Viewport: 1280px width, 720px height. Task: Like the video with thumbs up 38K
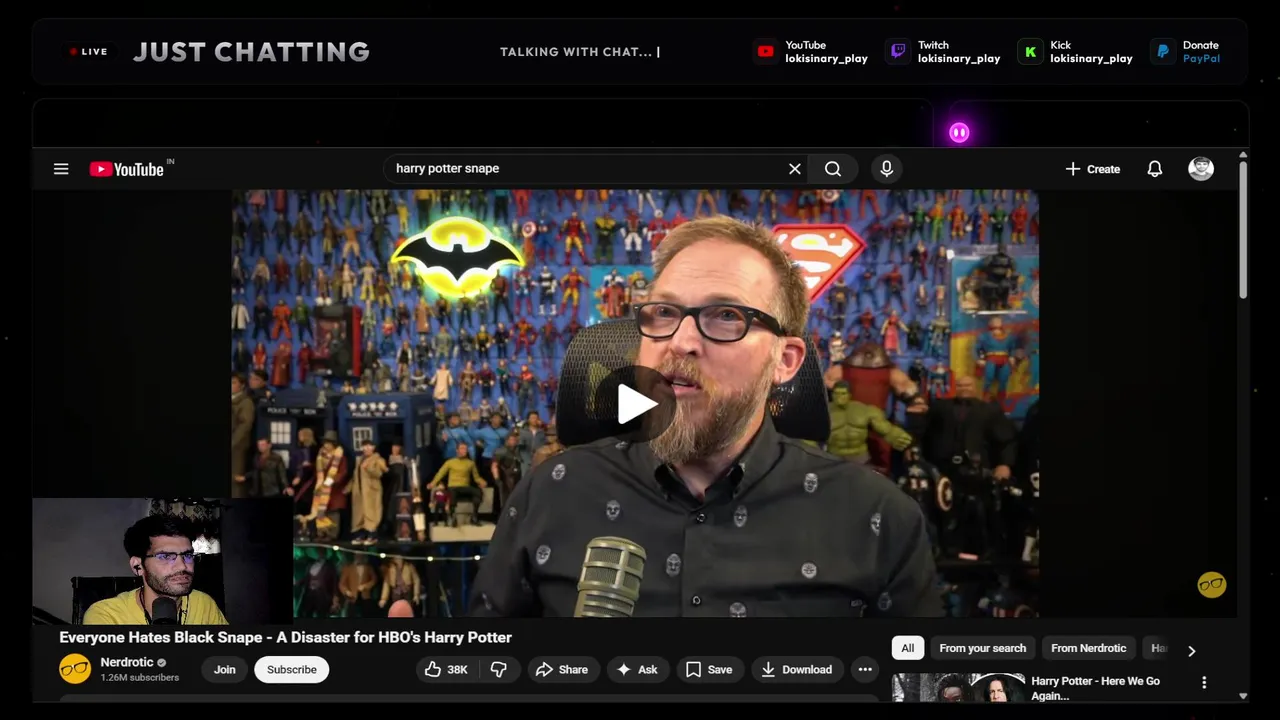447,669
